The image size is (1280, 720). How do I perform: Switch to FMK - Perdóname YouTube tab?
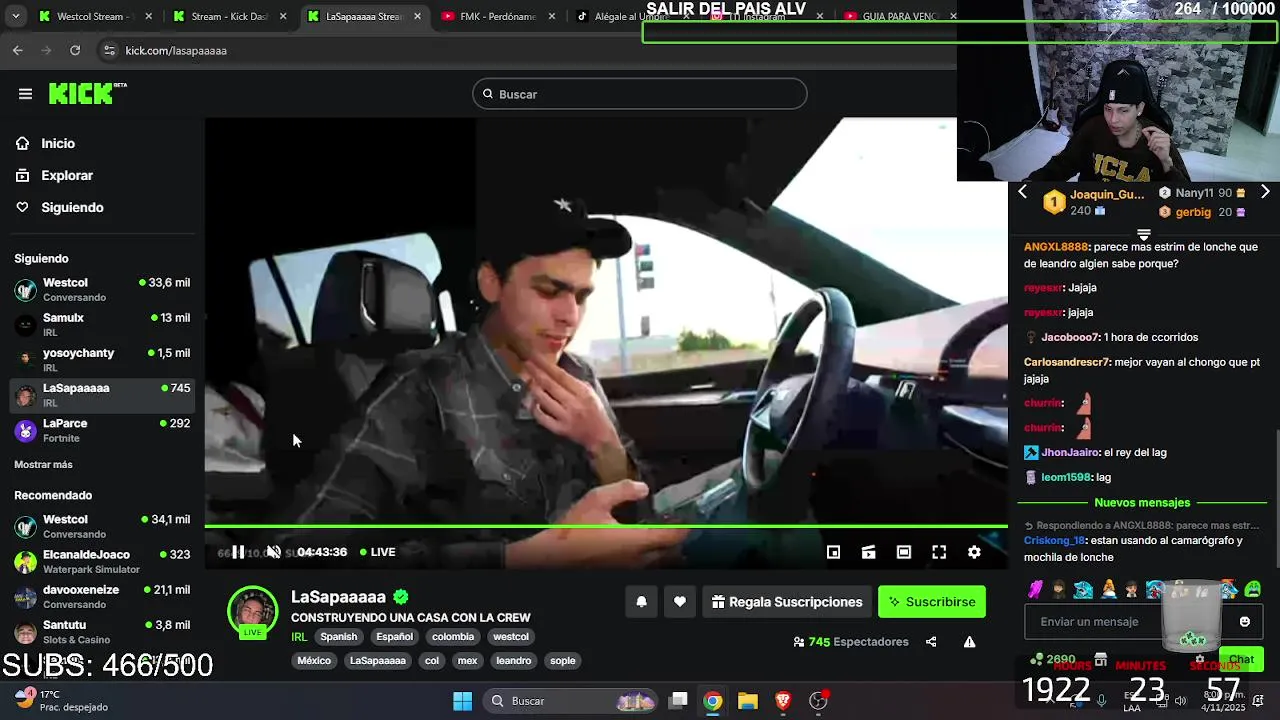click(x=497, y=16)
